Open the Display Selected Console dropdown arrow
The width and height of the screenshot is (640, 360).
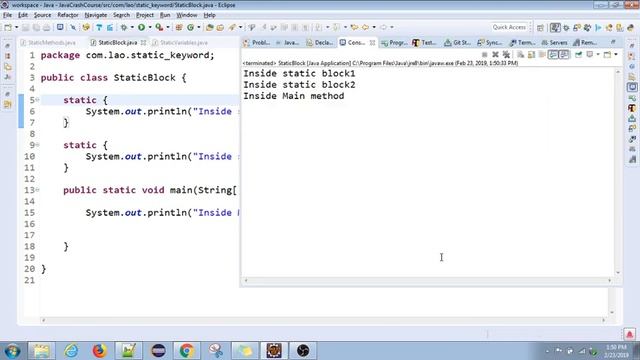[598, 54]
